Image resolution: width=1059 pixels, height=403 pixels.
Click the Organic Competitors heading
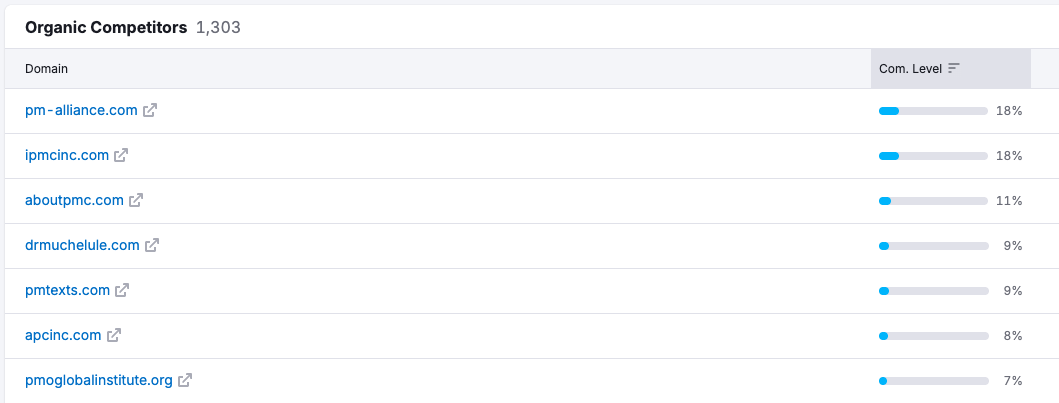tap(106, 28)
